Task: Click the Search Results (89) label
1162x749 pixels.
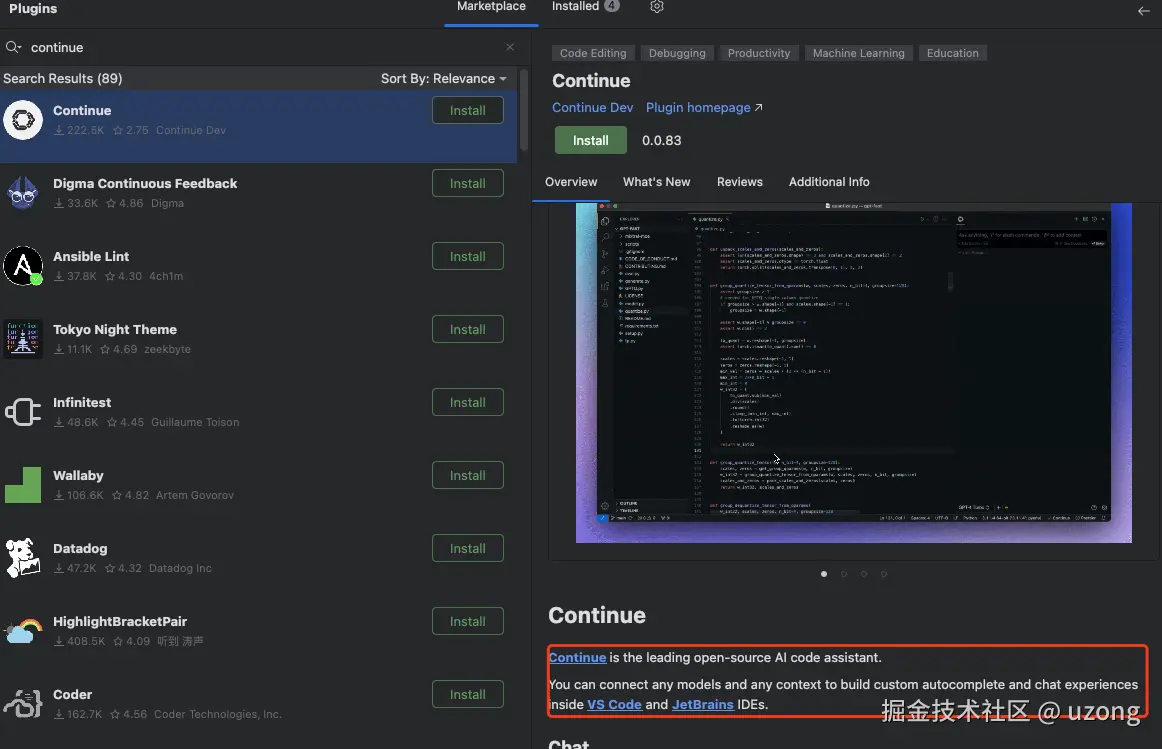Action: click(63, 79)
